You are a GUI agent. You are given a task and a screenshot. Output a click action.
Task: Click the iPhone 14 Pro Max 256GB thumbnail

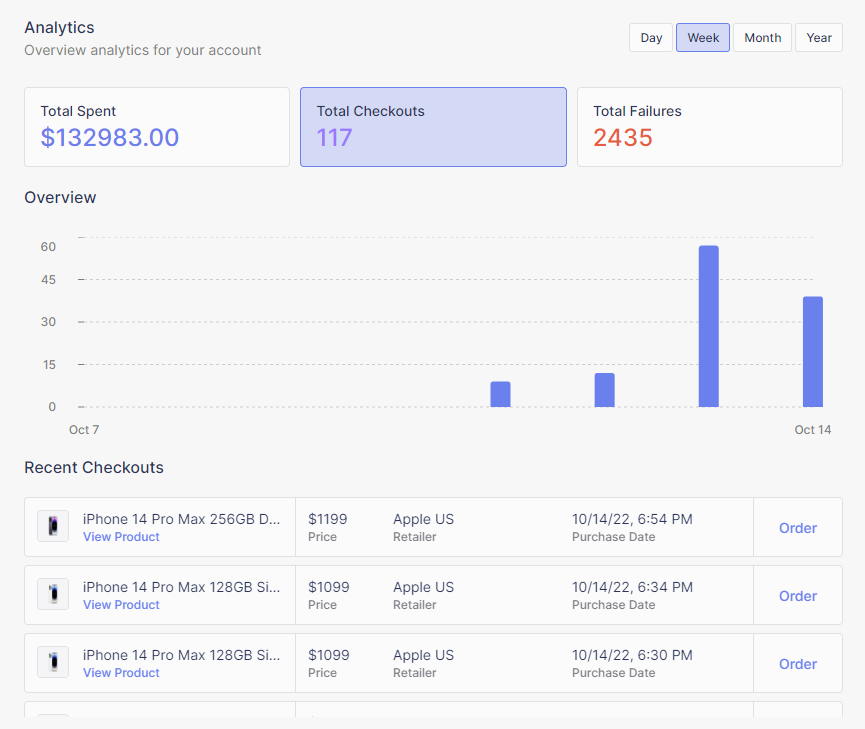tap(52, 526)
